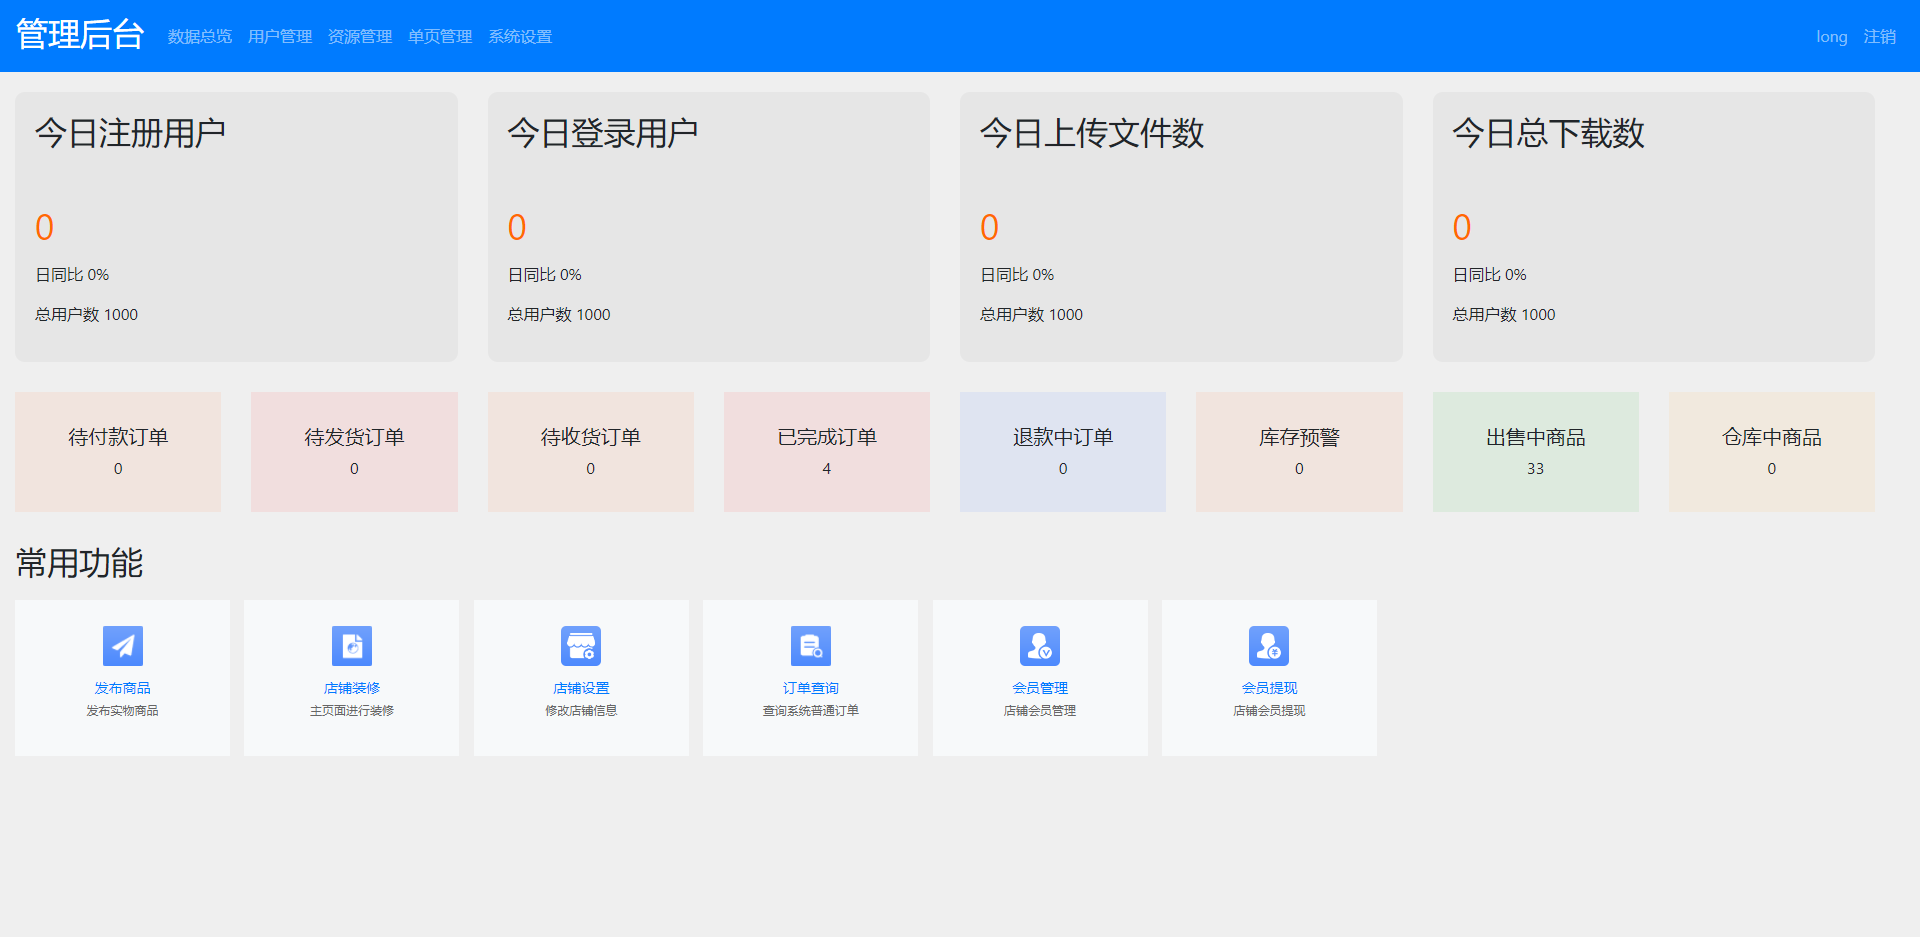Select the 店铺设置 shop settings icon
1920x937 pixels.
pyautogui.click(x=580, y=646)
